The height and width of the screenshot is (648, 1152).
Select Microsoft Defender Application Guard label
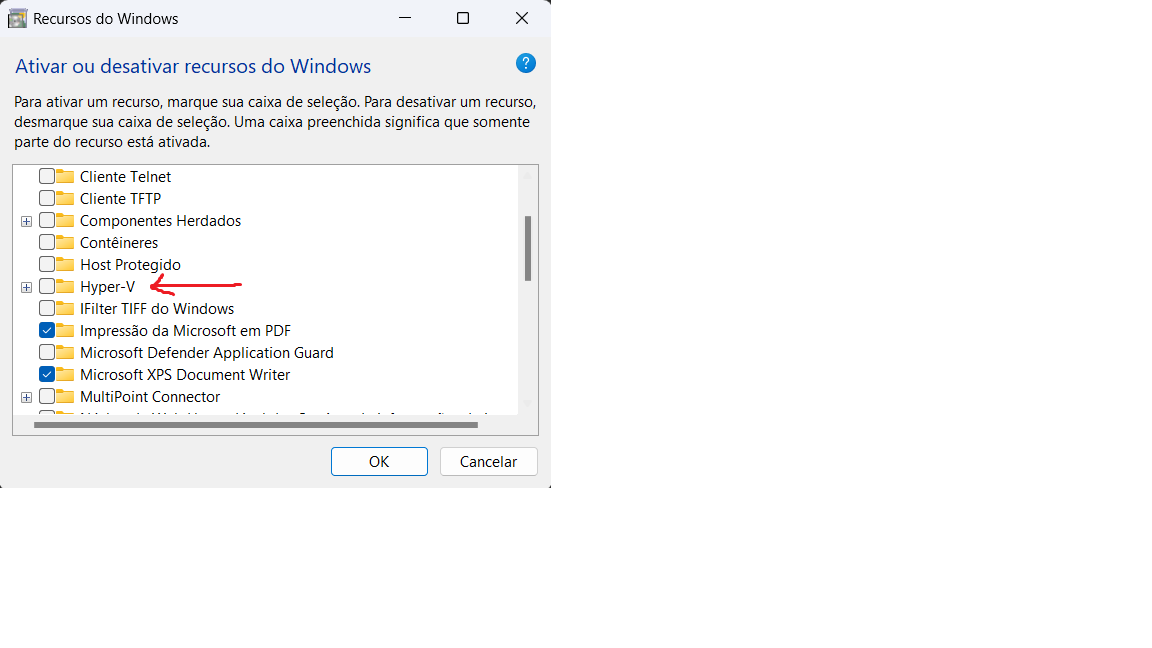(x=206, y=353)
